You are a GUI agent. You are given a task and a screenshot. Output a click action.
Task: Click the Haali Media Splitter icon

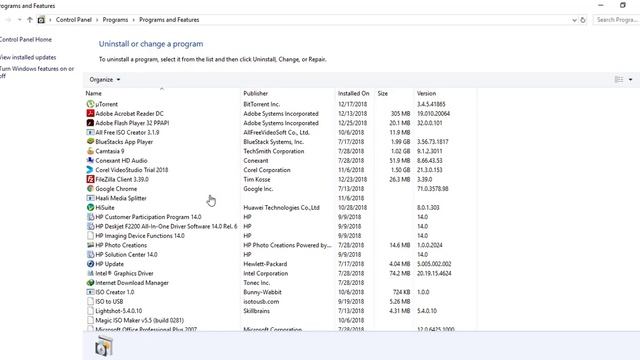pyautogui.click(x=90, y=198)
